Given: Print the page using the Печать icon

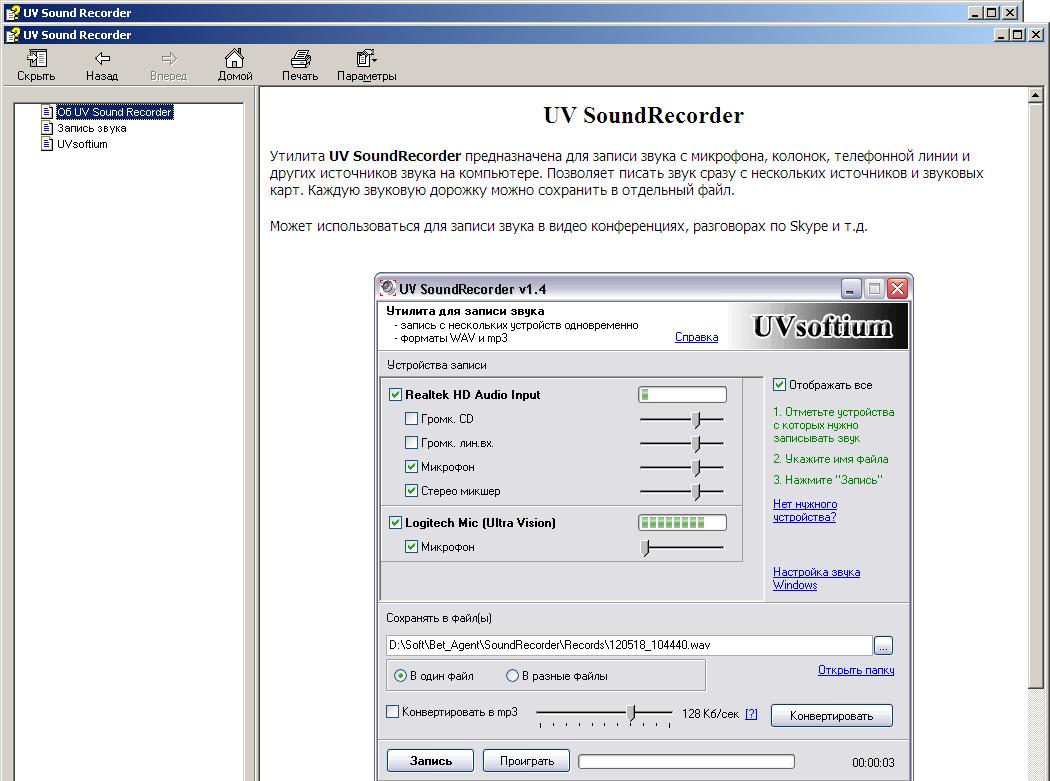Looking at the screenshot, I should pos(300,59).
